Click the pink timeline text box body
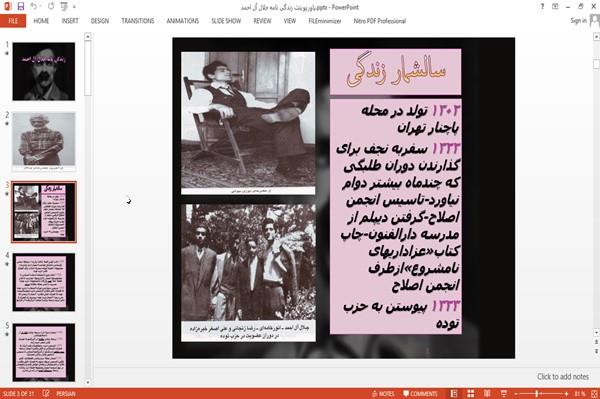The height and width of the screenshot is (399, 600). pos(396,217)
